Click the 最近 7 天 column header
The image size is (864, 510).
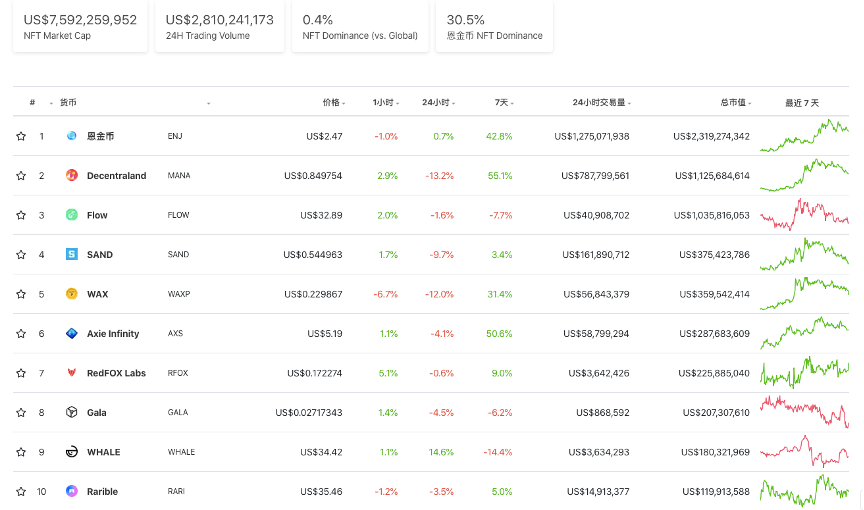802,103
